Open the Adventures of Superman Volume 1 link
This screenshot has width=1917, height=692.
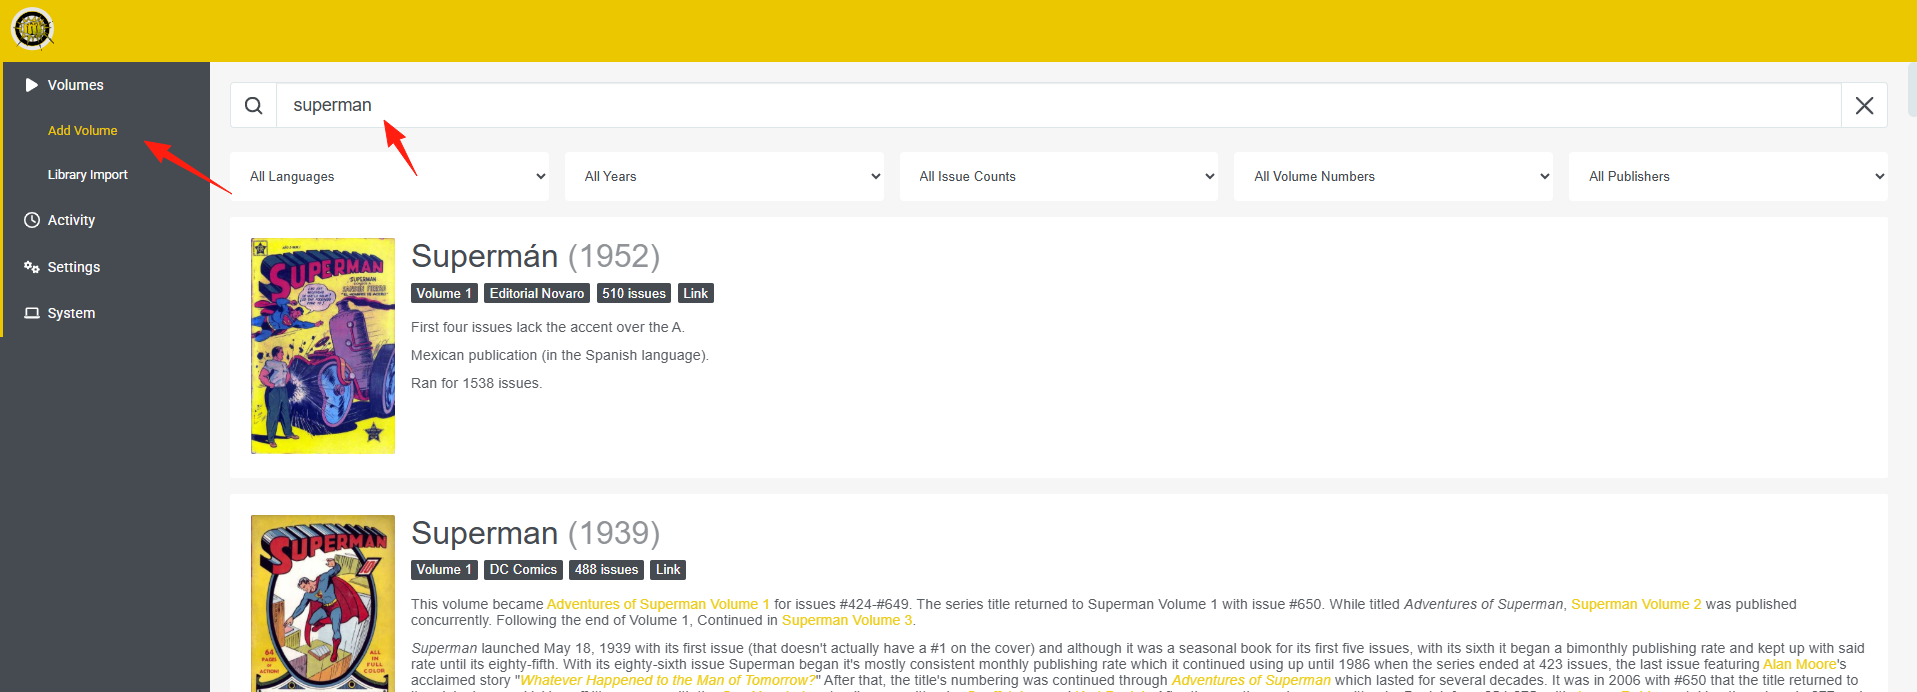[x=658, y=604]
